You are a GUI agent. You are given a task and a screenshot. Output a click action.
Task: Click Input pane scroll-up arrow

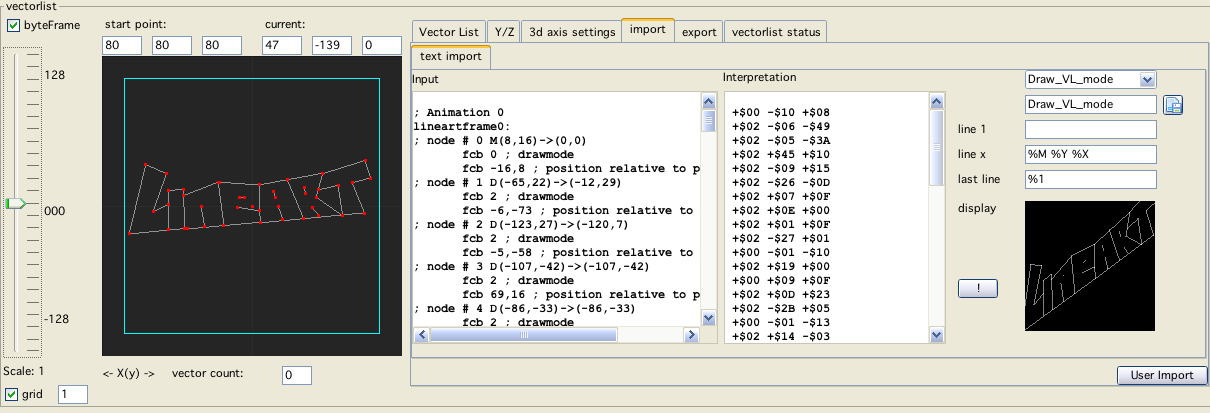coord(709,102)
